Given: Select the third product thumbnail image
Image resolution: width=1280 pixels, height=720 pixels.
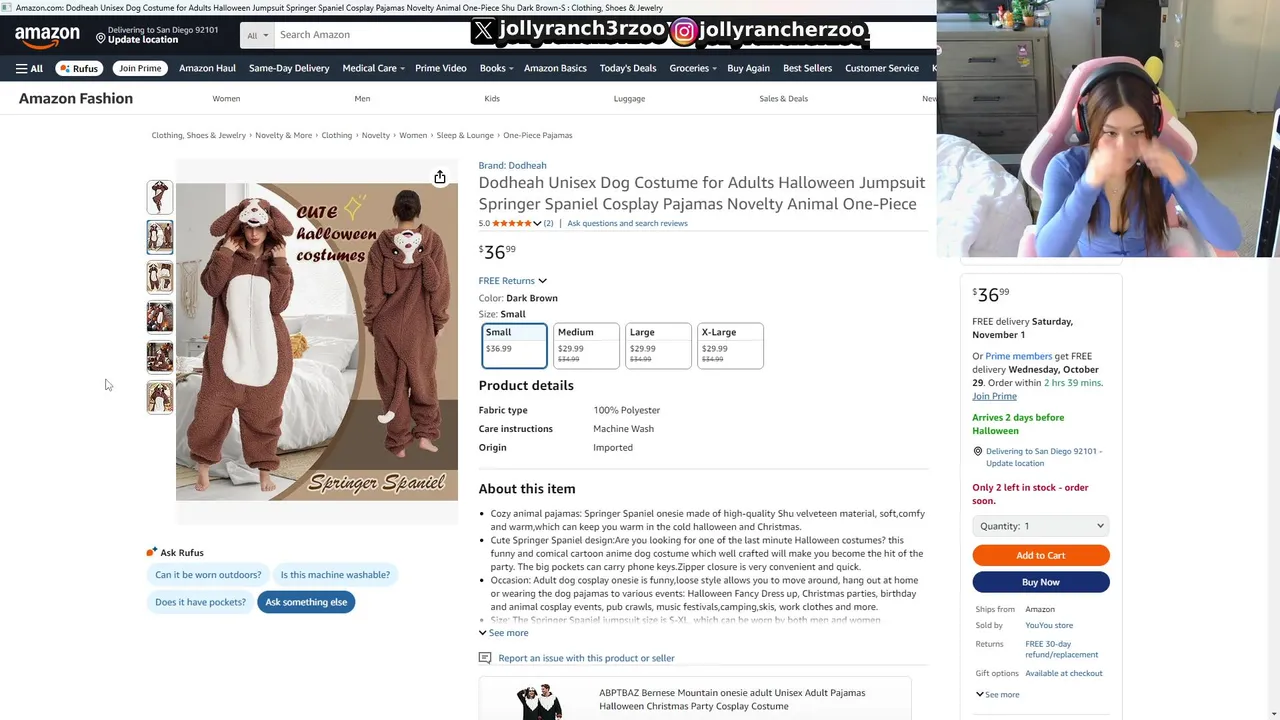Looking at the screenshot, I should 160,277.
